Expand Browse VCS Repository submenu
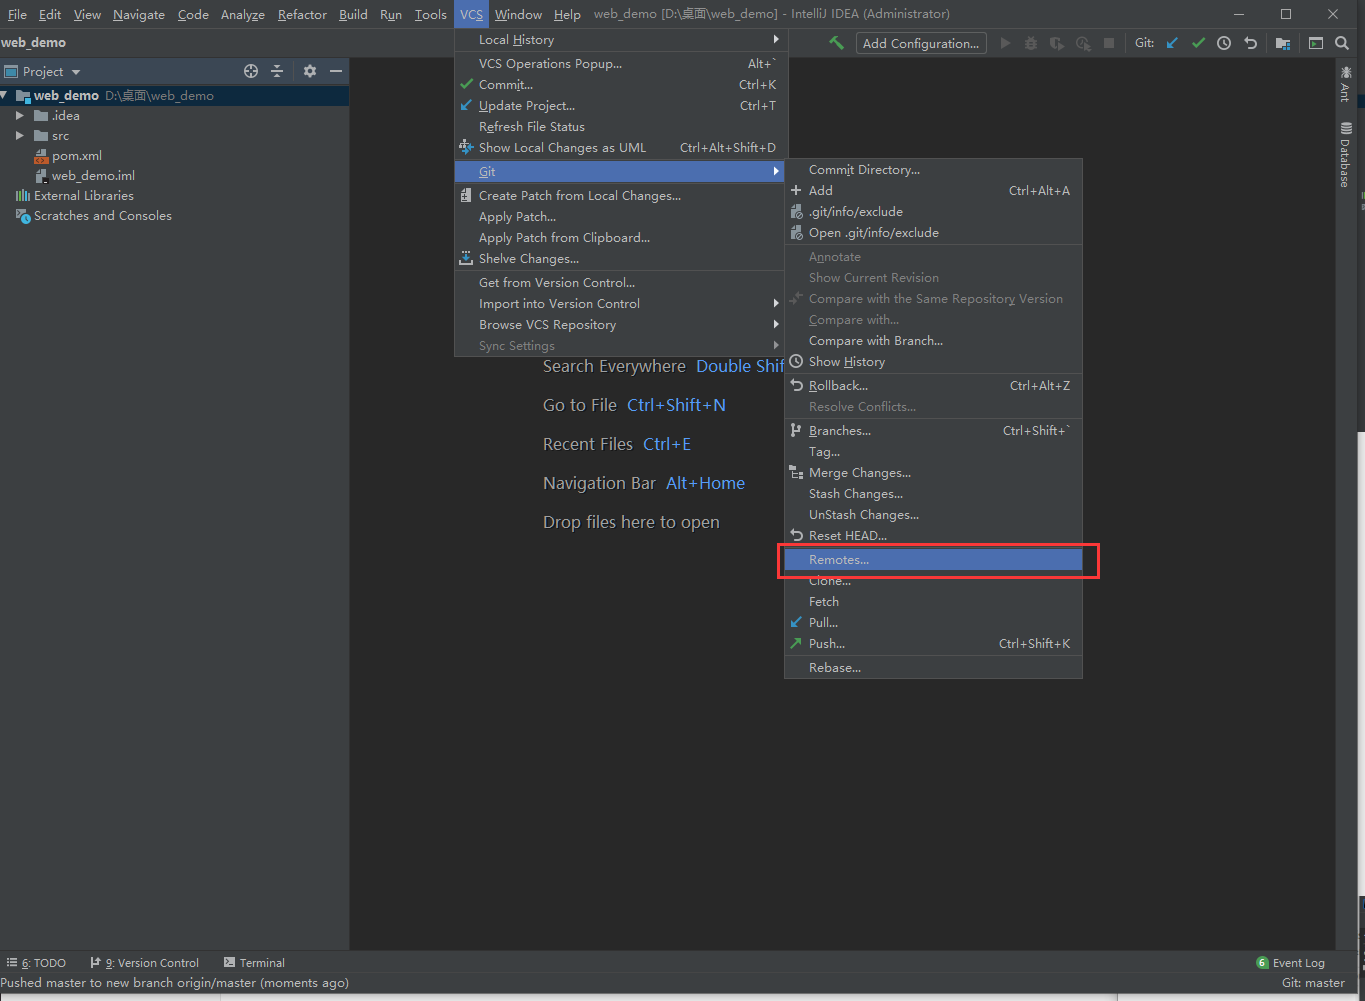The height and width of the screenshot is (1001, 1365). (621, 325)
